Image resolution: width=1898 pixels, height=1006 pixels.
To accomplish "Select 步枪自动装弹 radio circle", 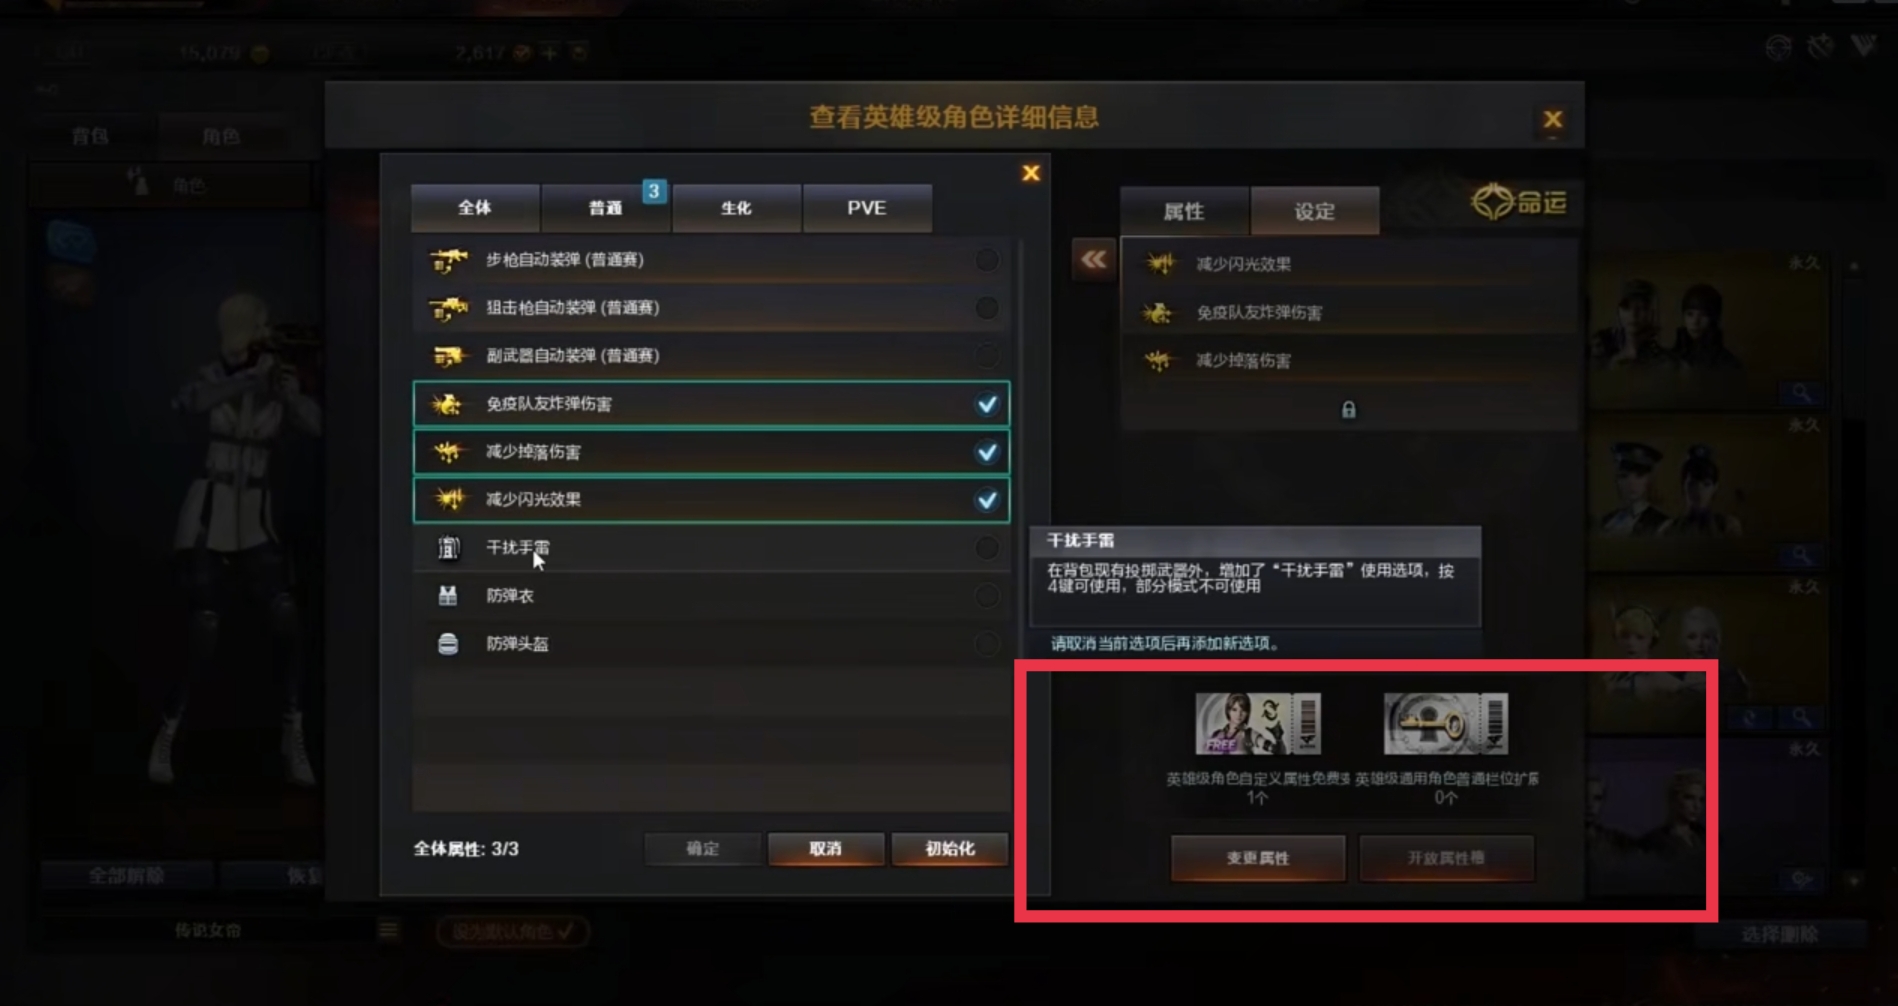I will pos(987,260).
